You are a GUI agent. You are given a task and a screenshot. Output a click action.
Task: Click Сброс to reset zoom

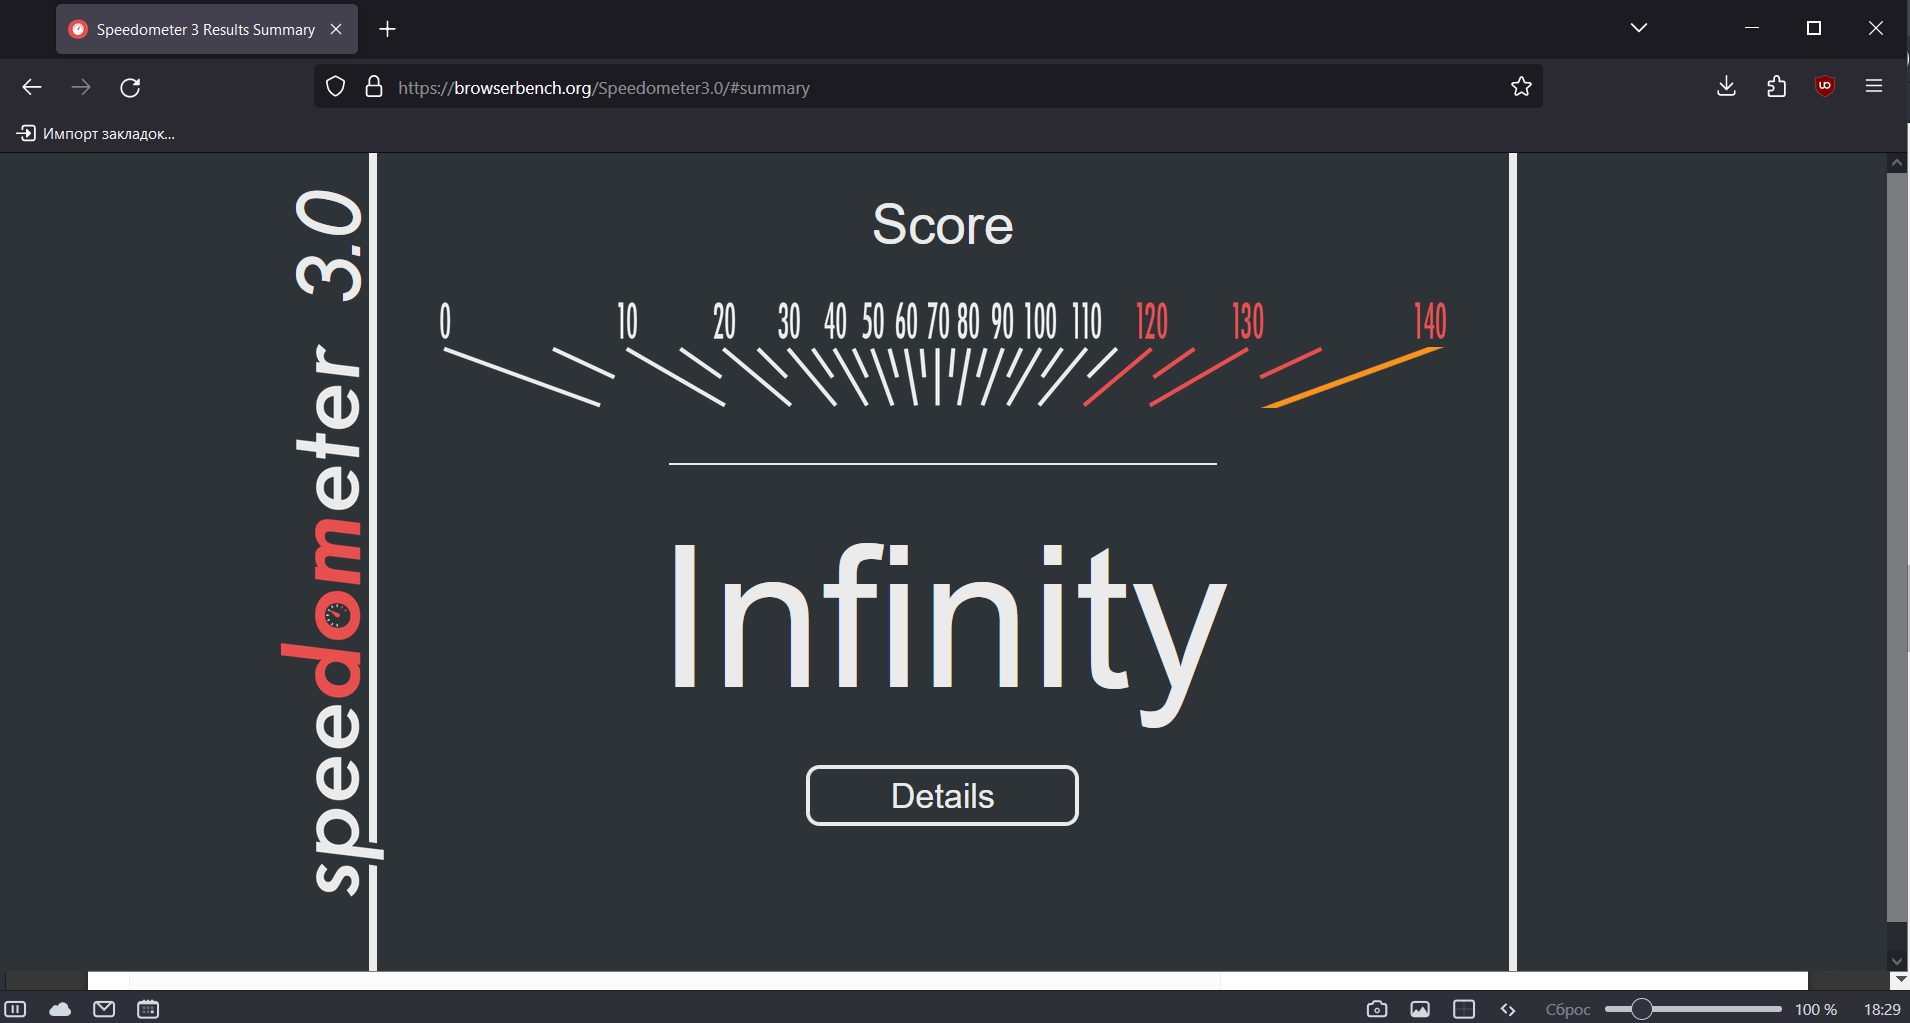point(1568,1009)
